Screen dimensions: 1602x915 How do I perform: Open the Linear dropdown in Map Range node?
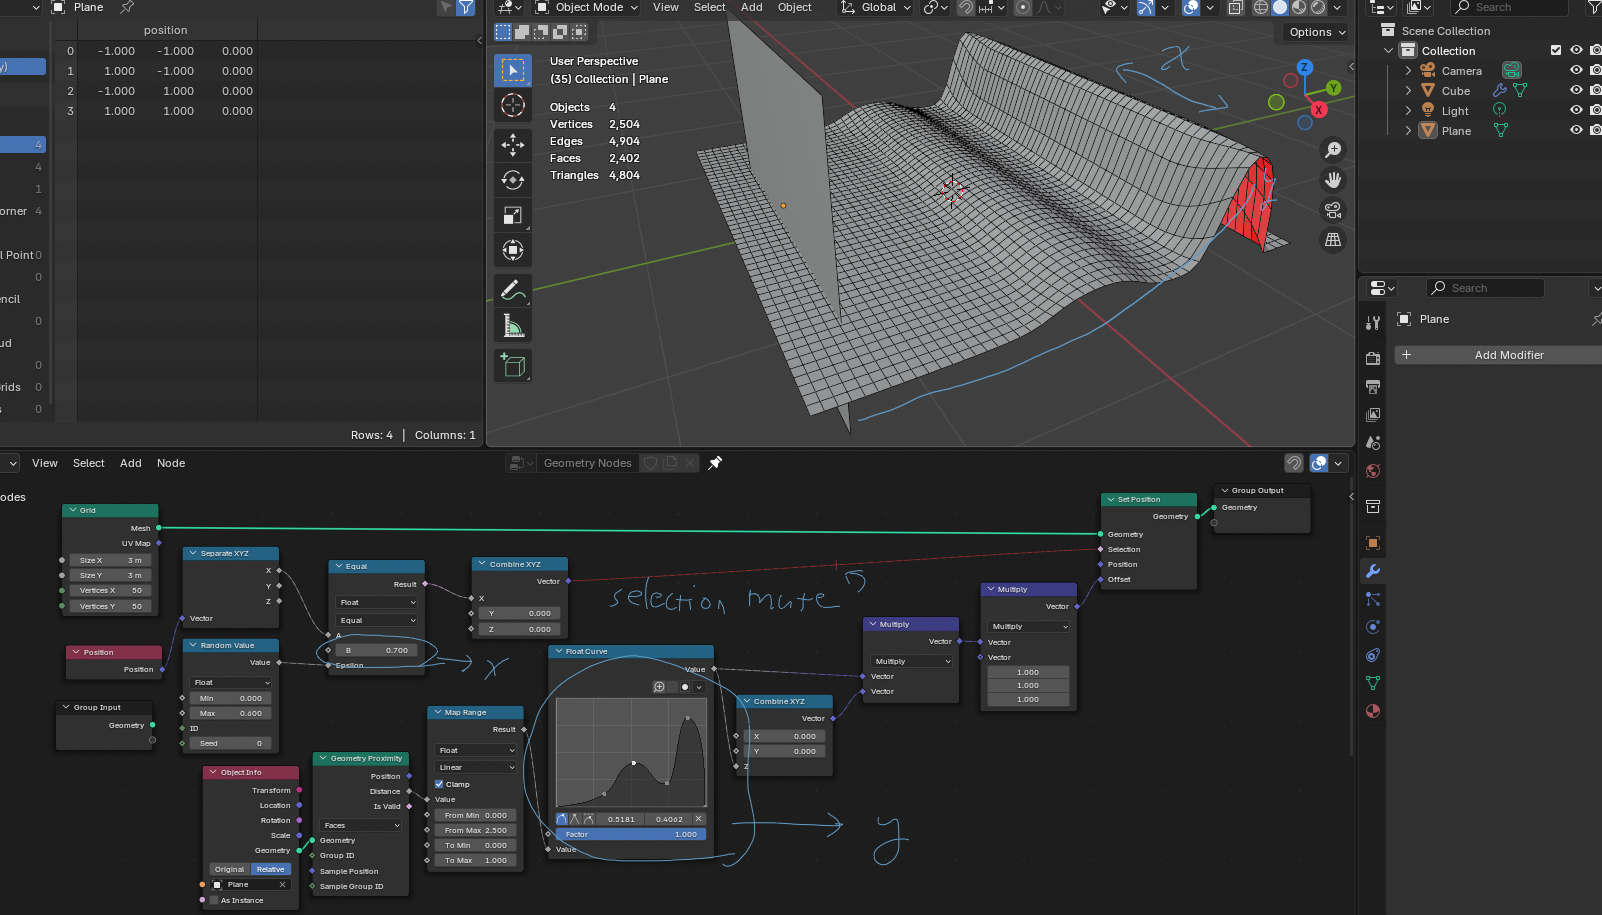[476, 767]
